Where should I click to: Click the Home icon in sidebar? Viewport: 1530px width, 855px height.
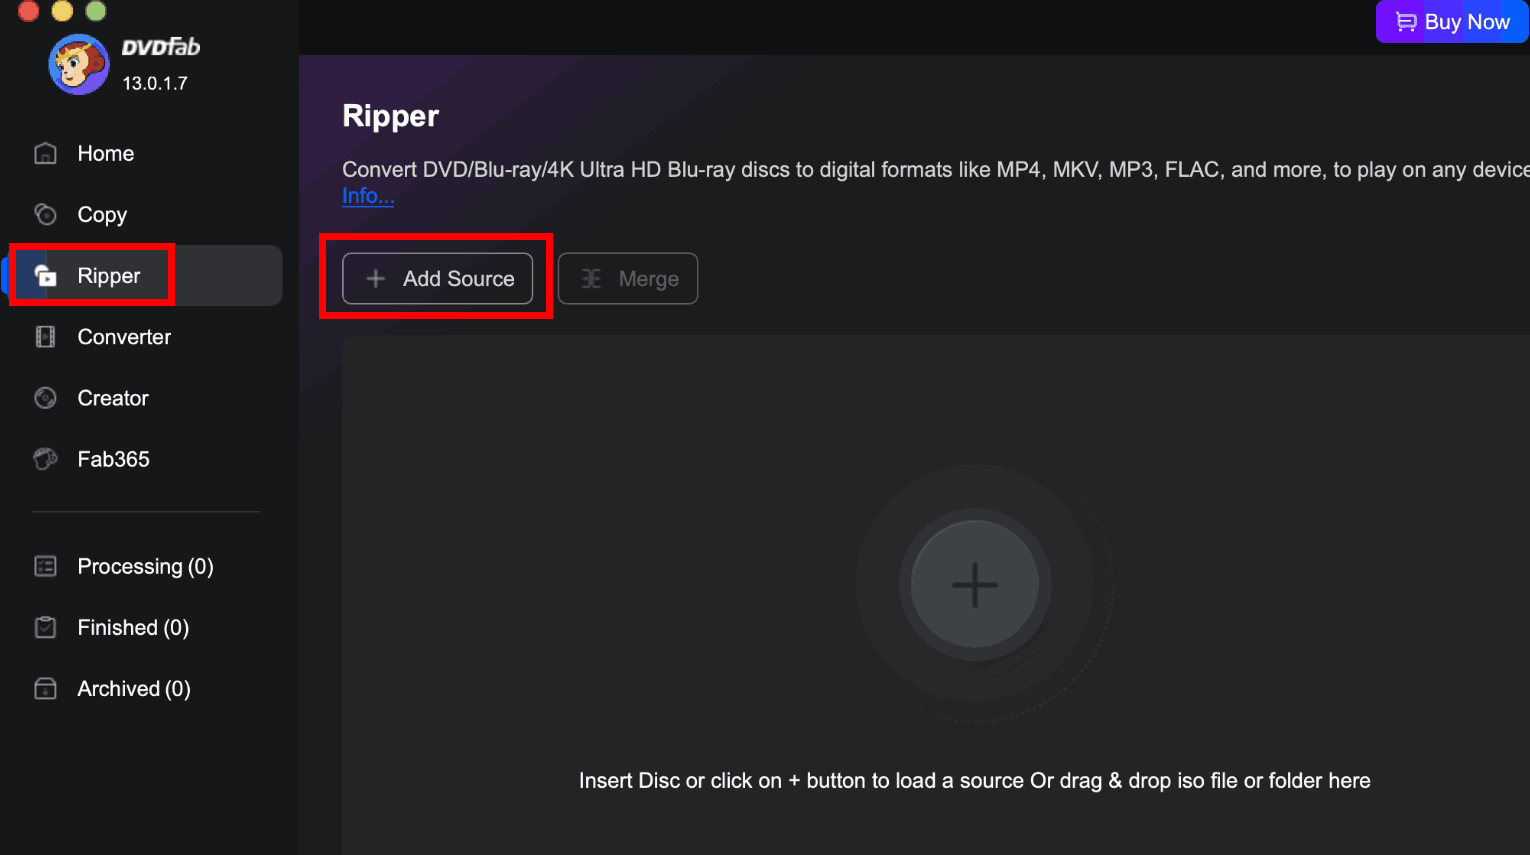pyautogui.click(x=45, y=153)
